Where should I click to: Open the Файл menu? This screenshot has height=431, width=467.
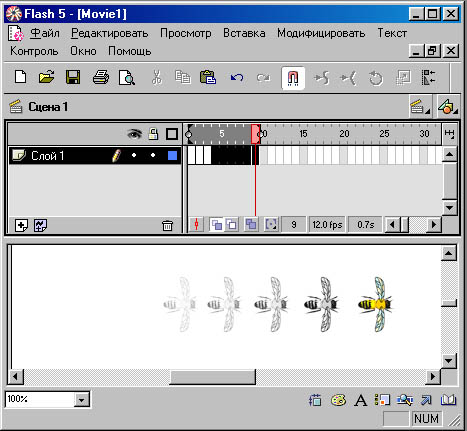(45, 33)
